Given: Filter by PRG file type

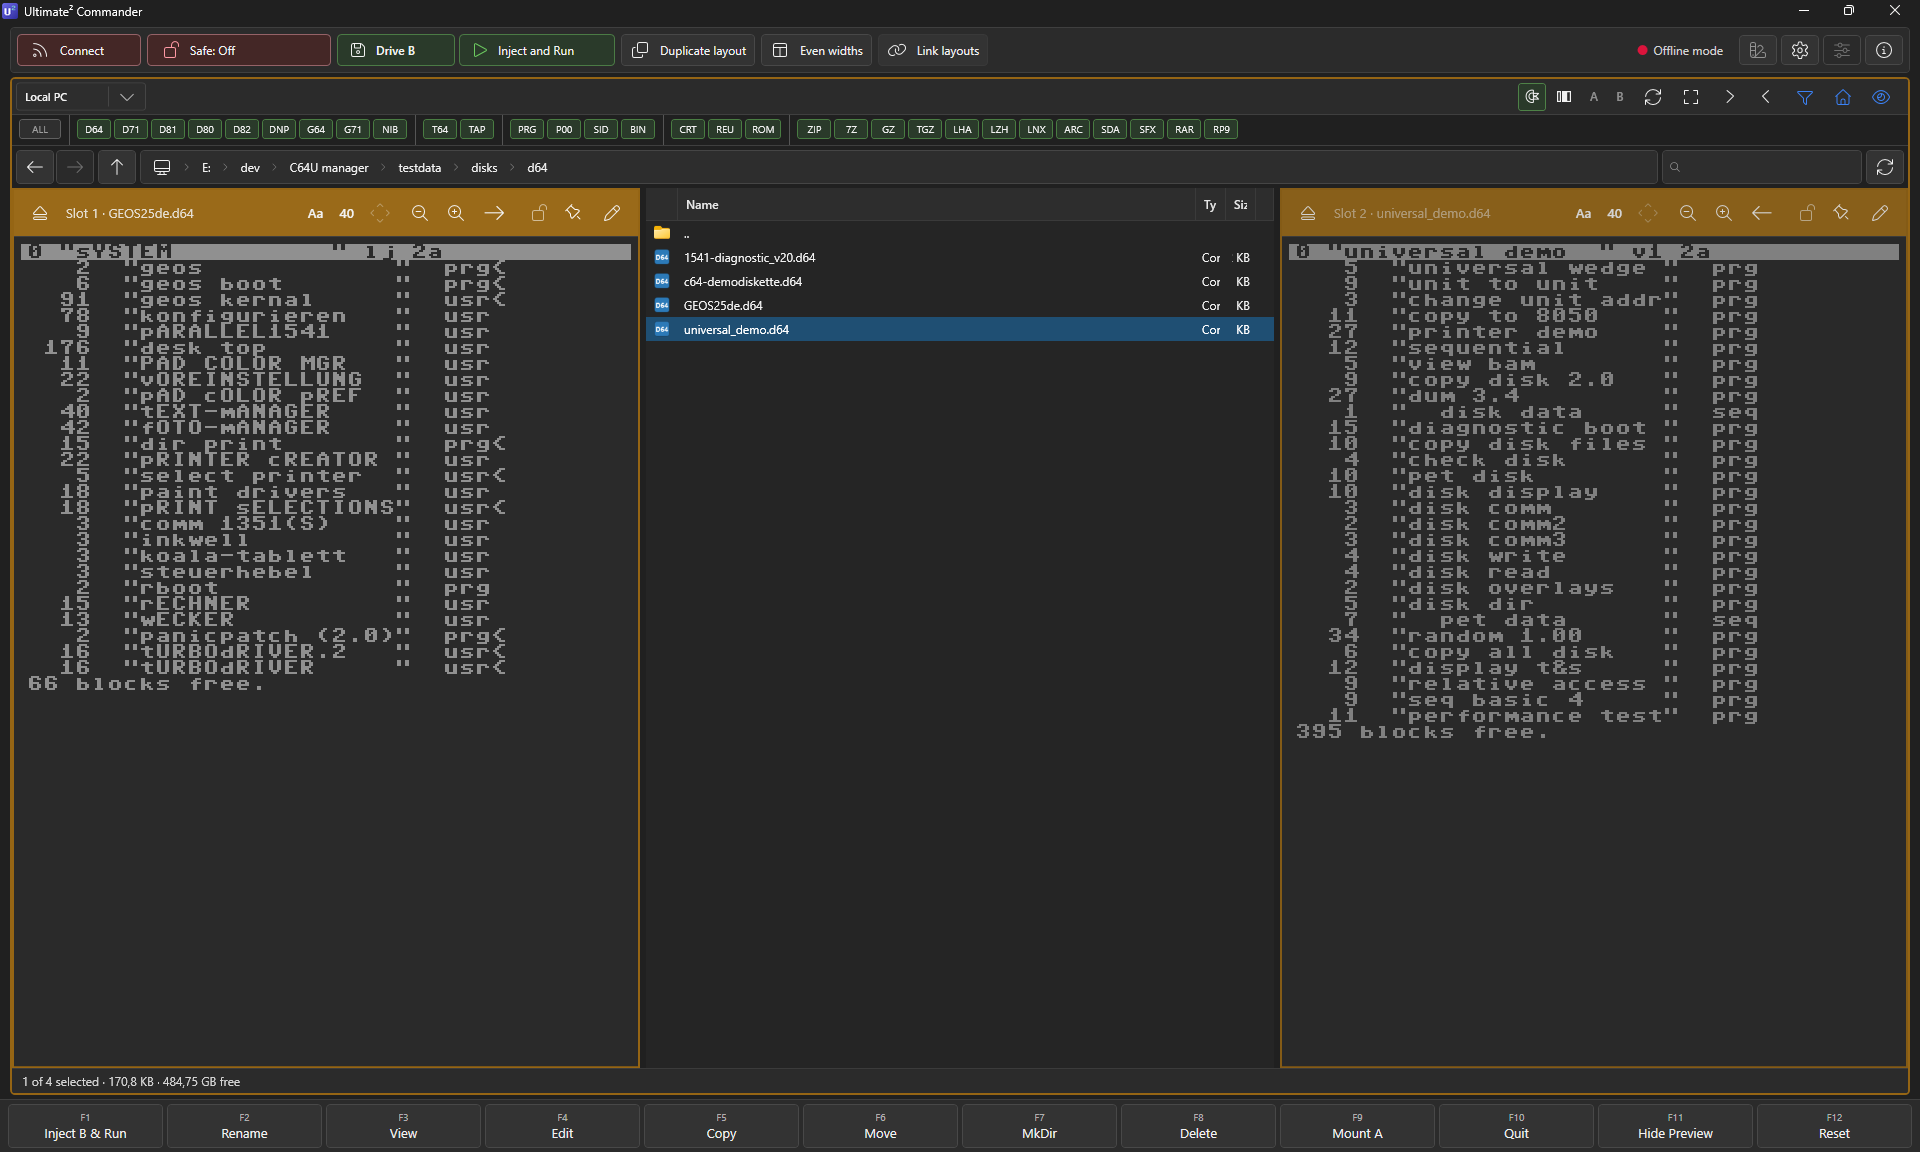Looking at the screenshot, I should [527, 129].
